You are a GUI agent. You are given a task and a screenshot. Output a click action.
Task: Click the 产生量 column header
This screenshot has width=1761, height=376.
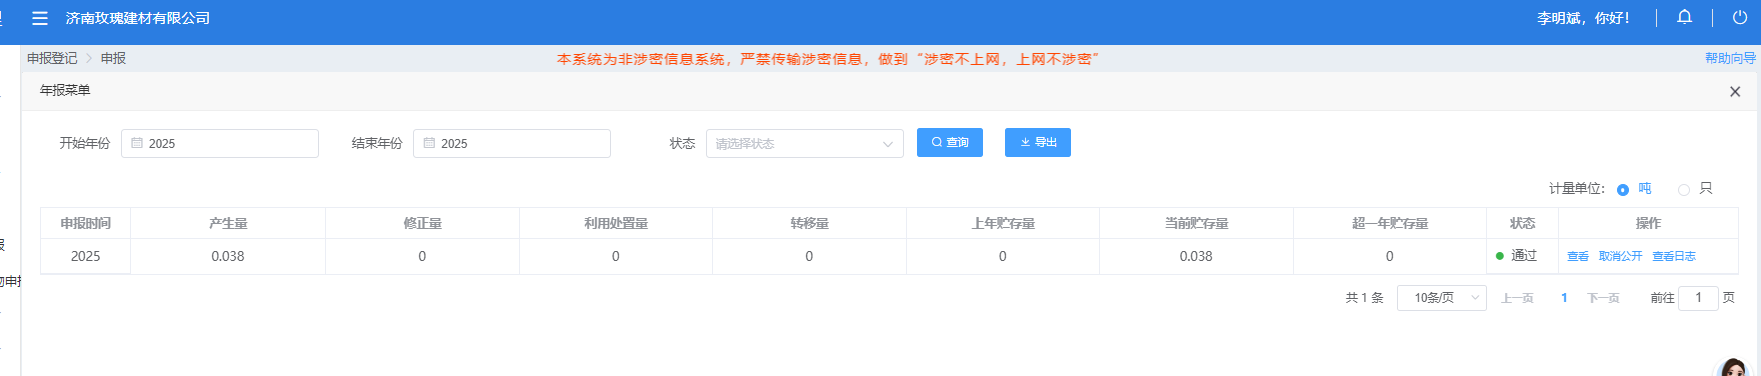[x=228, y=223]
